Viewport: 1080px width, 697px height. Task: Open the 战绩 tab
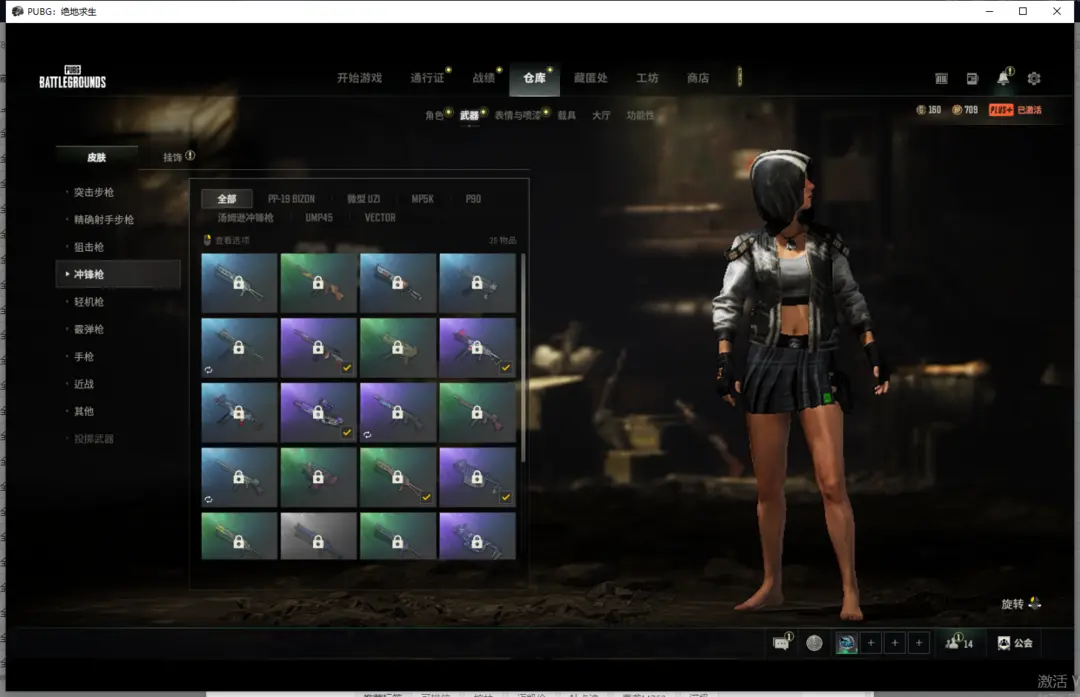pyautogui.click(x=484, y=78)
